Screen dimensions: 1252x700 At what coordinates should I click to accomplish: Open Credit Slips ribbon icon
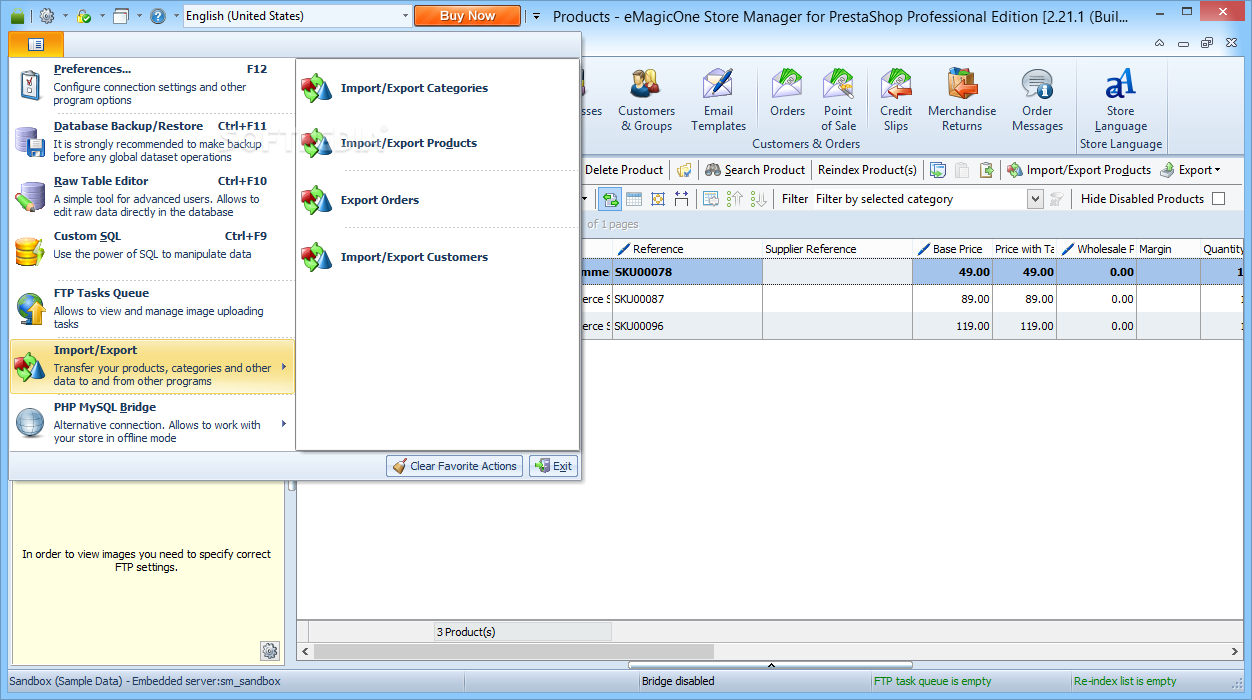pos(896,100)
